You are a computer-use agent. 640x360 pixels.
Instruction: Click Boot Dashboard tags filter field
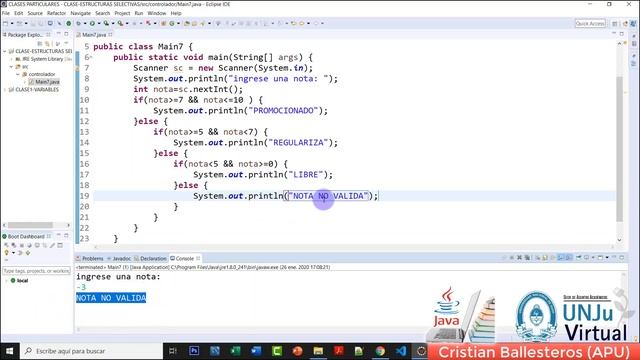point(36,271)
